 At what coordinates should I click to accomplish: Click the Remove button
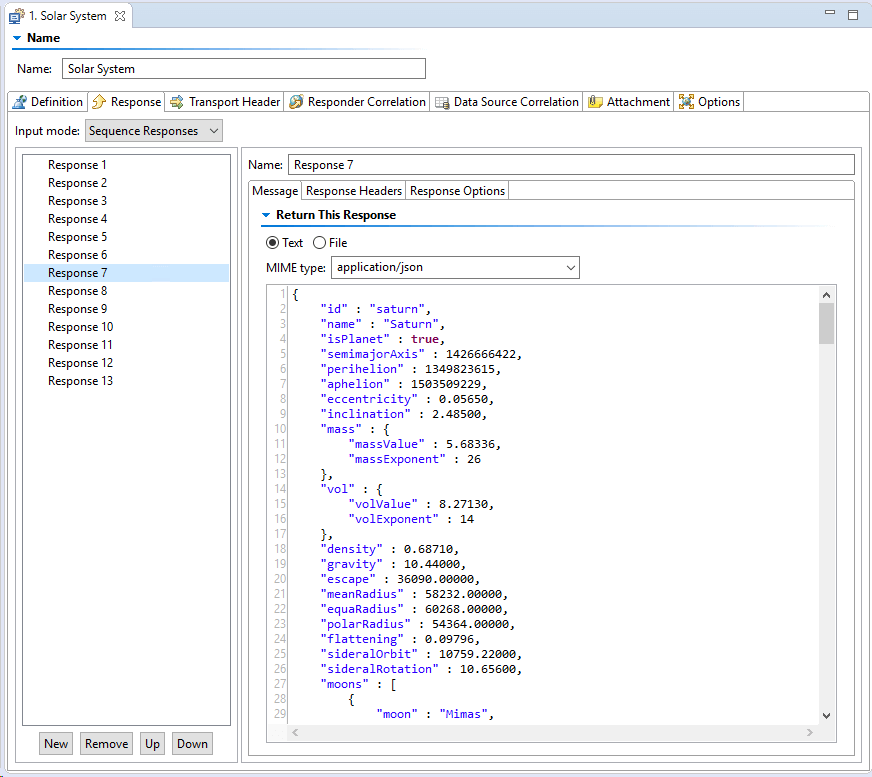(x=106, y=744)
